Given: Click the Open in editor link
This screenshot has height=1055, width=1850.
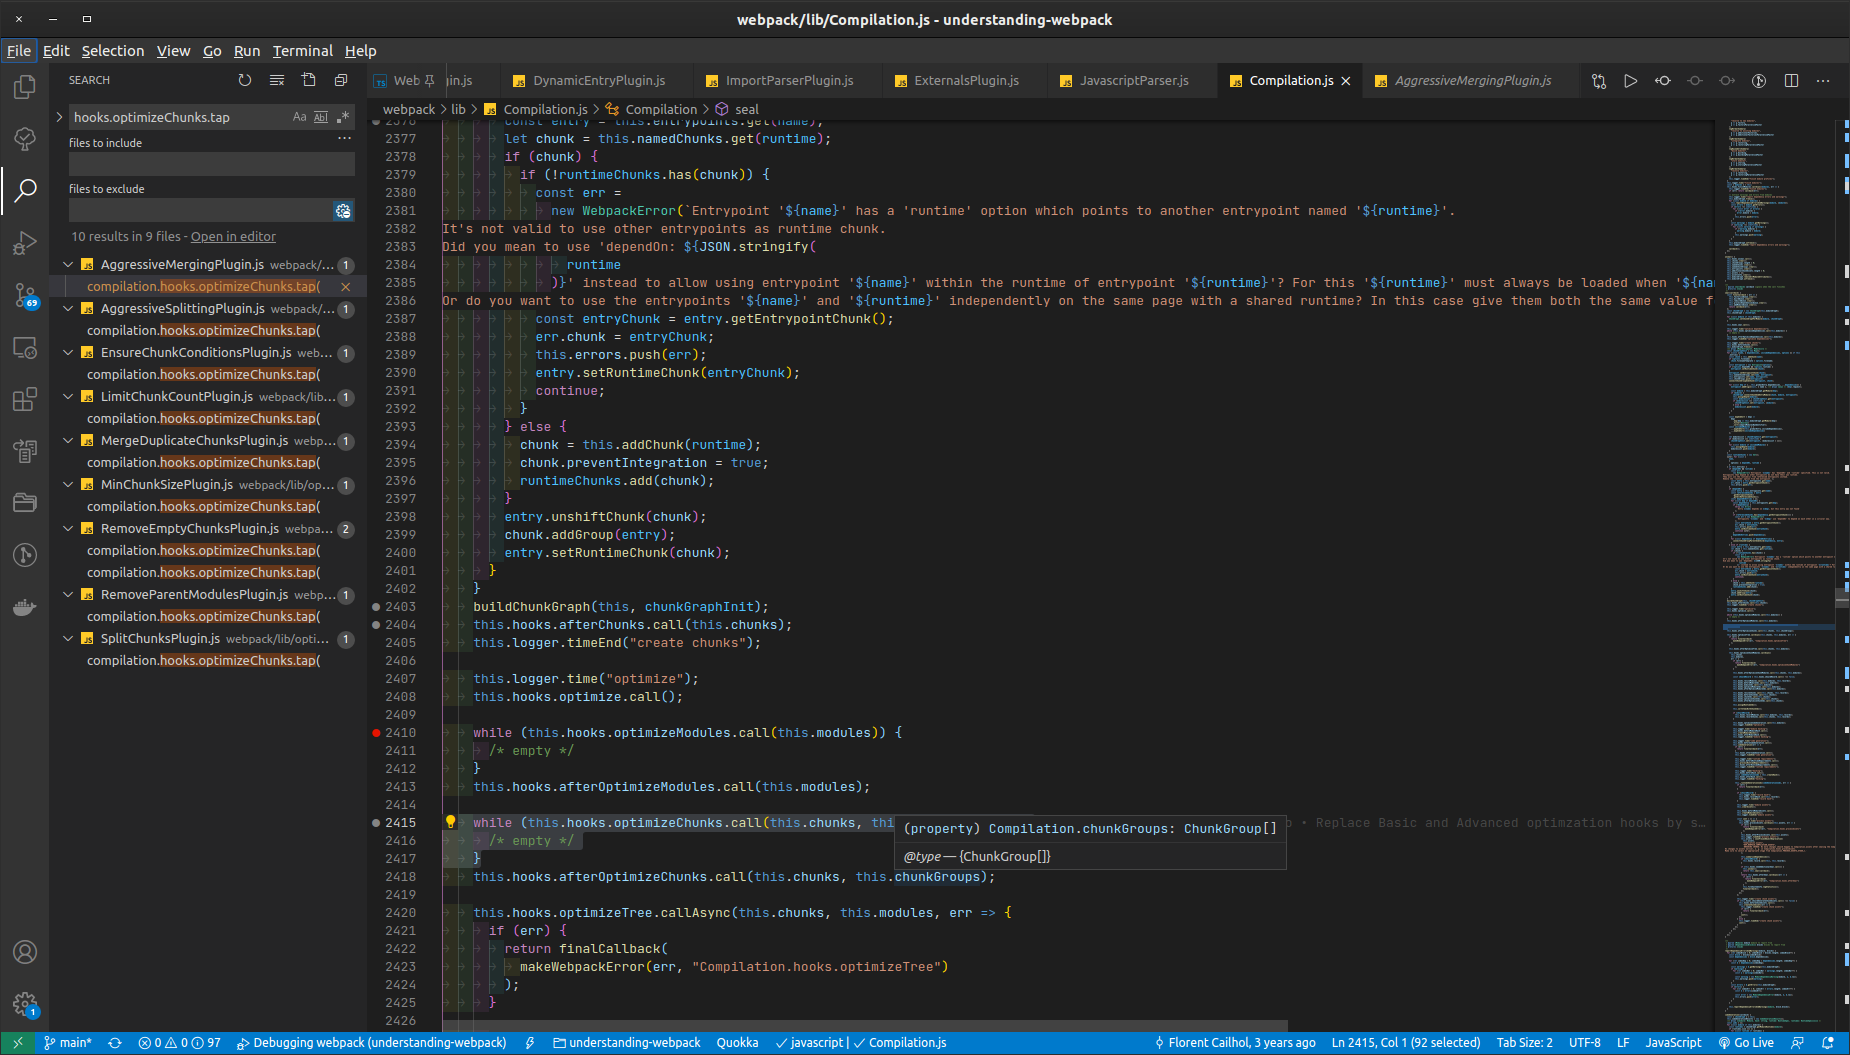Looking at the screenshot, I should (x=233, y=236).
